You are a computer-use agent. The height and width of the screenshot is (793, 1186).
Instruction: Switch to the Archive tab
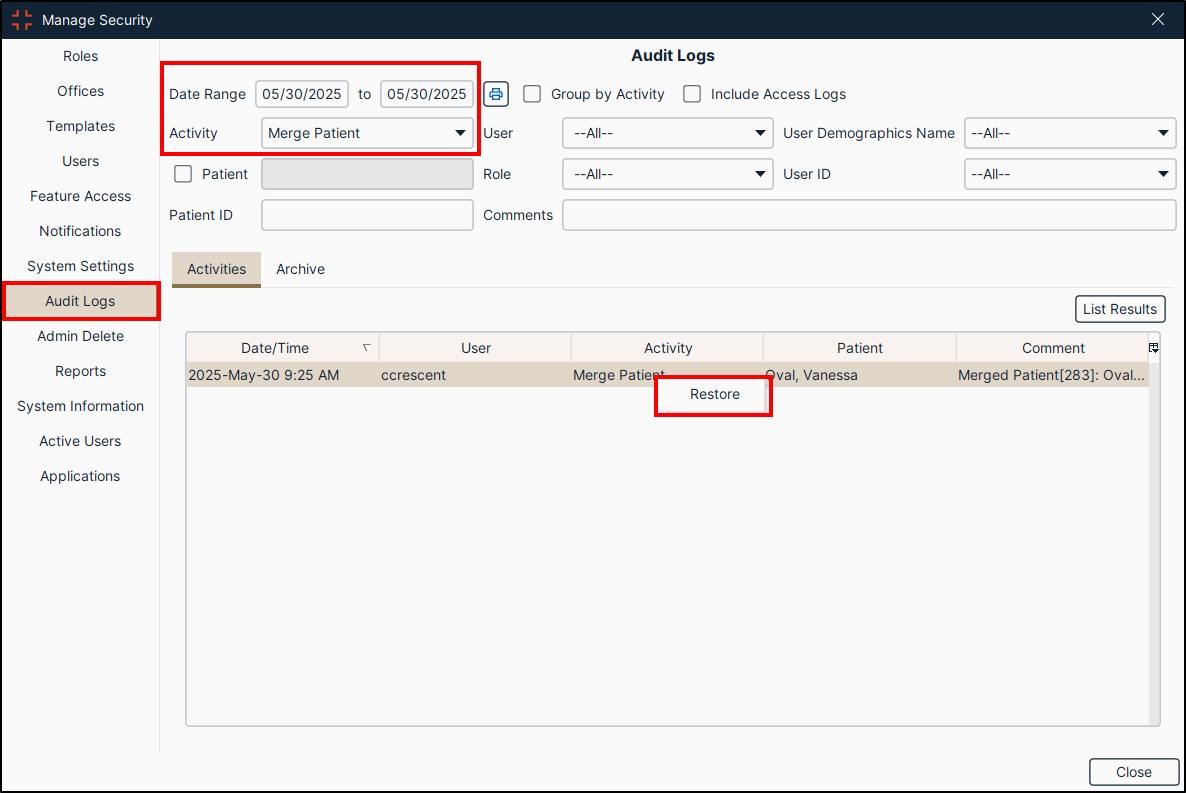(300, 268)
